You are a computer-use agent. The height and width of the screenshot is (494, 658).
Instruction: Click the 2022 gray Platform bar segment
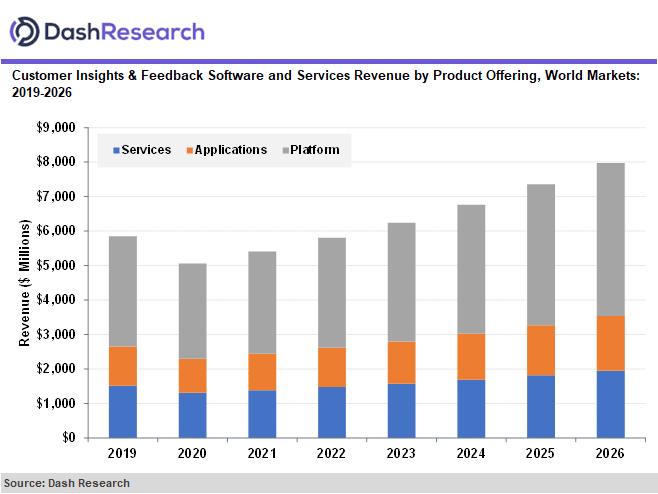pyautogui.click(x=332, y=292)
